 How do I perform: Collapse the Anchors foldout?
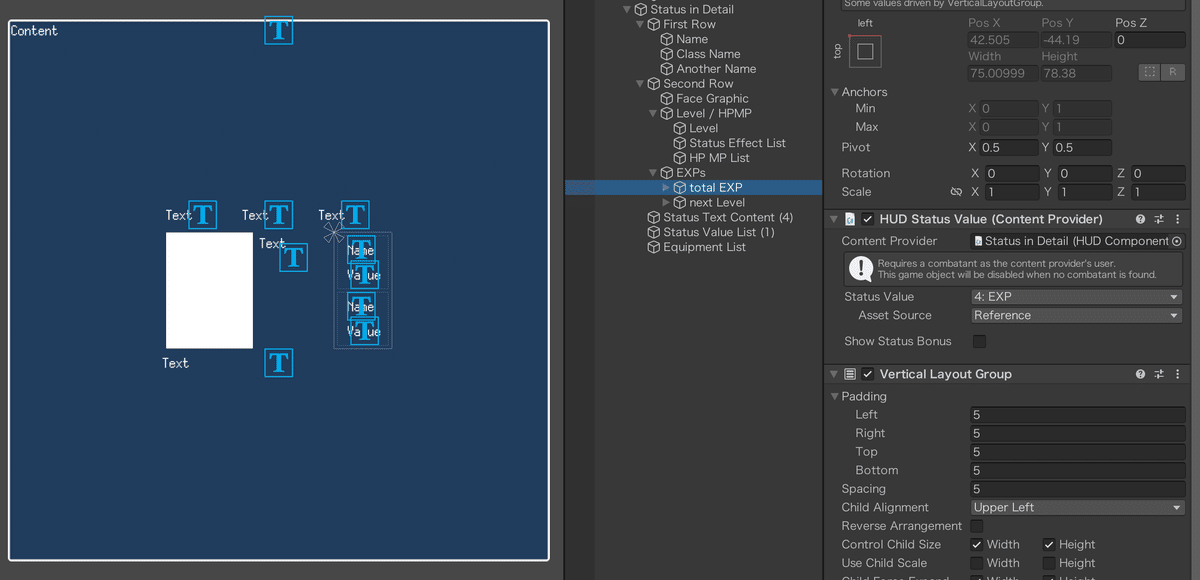[835, 92]
